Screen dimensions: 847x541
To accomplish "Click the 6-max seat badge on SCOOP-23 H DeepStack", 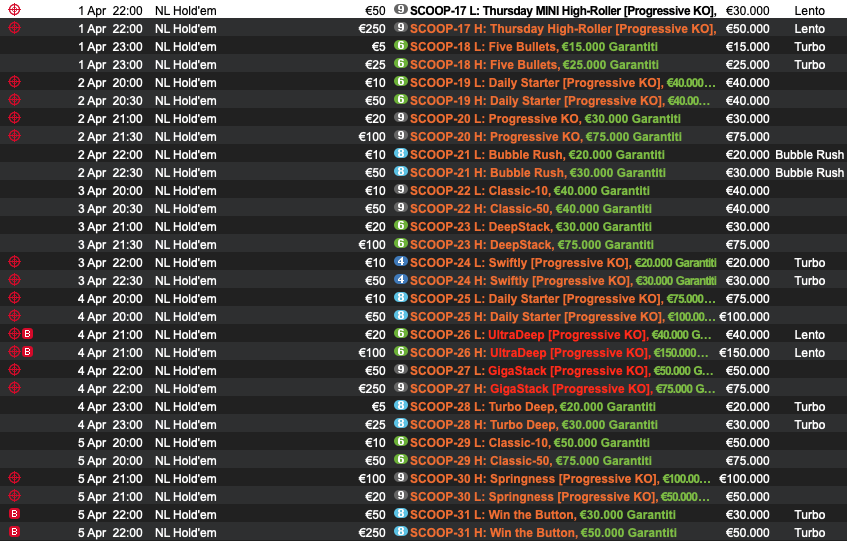I will [x=400, y=244].
